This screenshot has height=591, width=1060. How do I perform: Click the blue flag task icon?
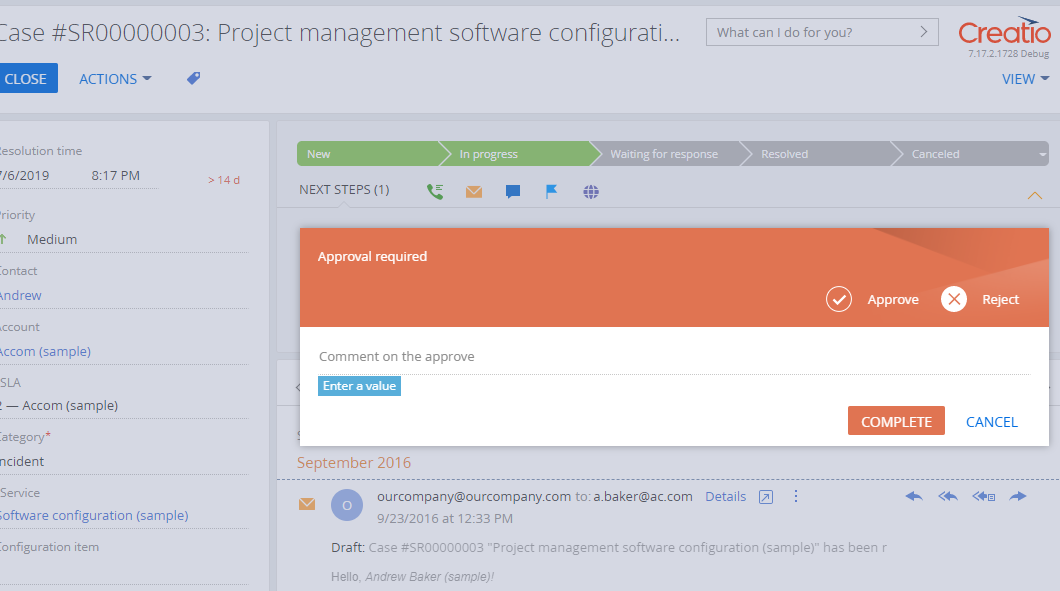tap(552, 192)
